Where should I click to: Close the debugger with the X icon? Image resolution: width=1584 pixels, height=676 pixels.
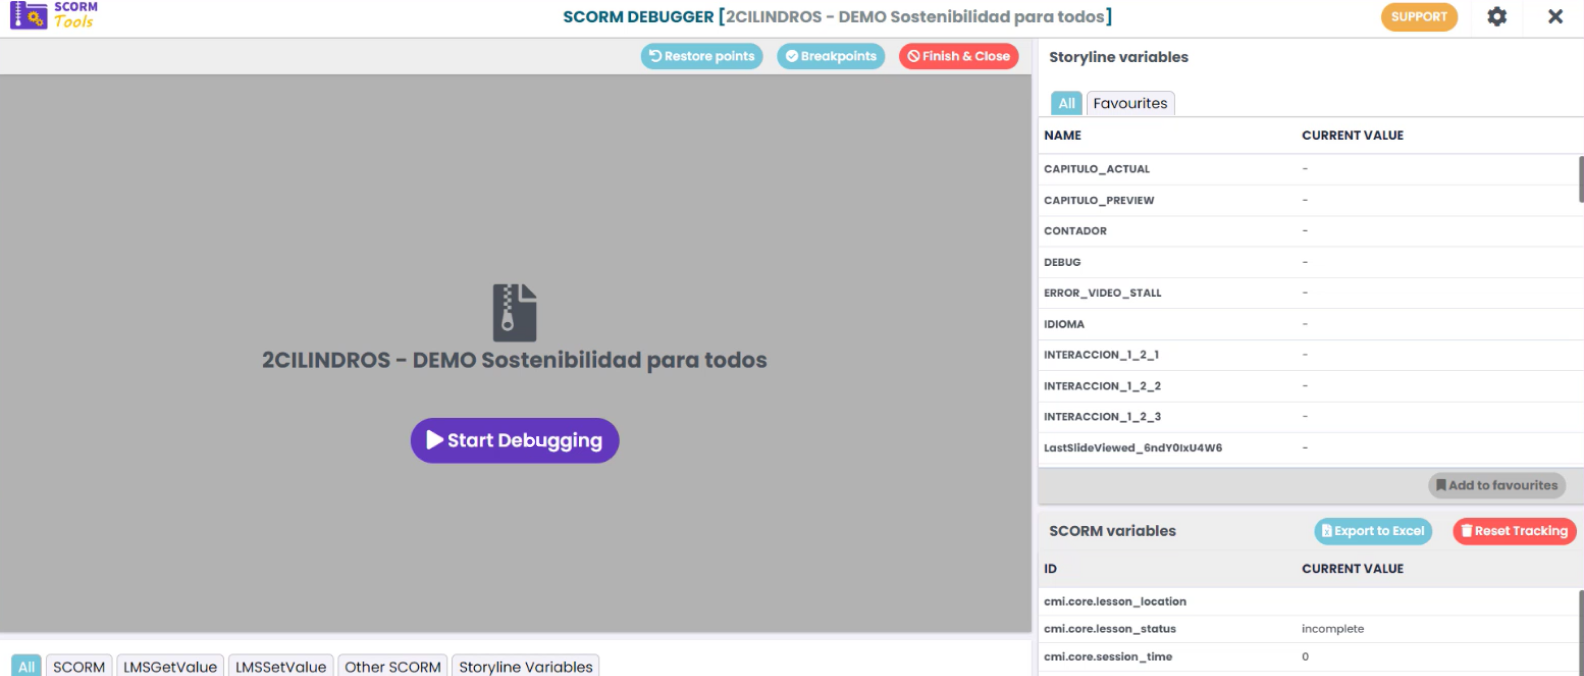tap(1555, 17)
